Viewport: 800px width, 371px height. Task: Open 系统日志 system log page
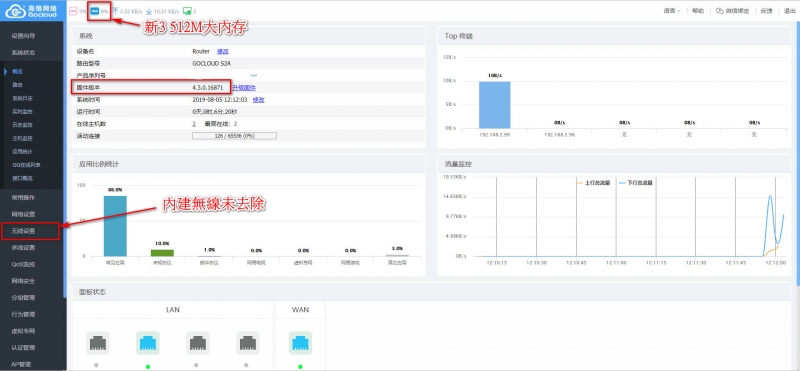click(x=22, y=98)
